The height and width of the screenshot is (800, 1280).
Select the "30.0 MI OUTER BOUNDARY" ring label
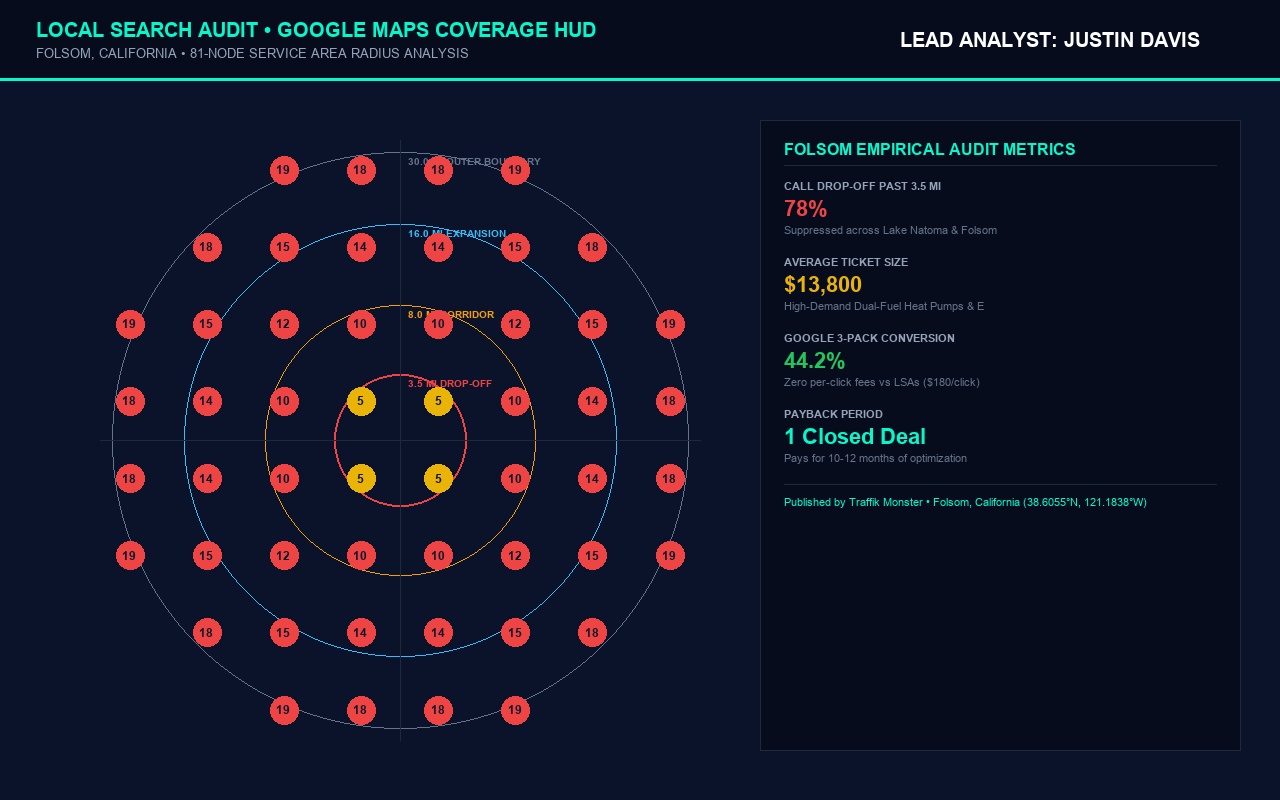pos(474,162)
